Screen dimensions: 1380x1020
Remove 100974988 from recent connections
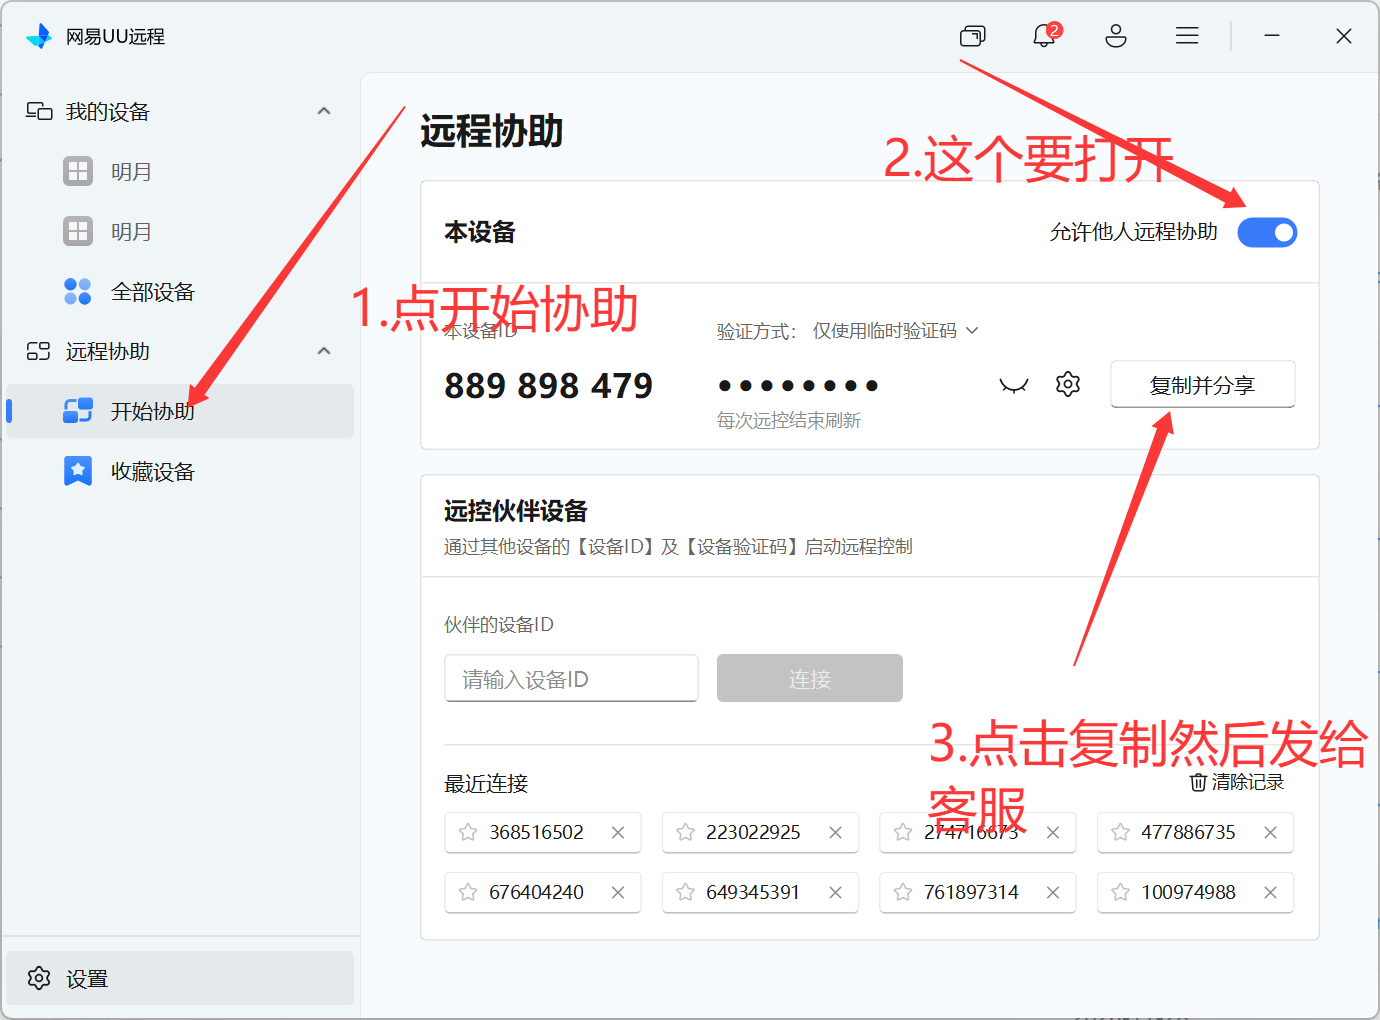(x=1270, y=892)
